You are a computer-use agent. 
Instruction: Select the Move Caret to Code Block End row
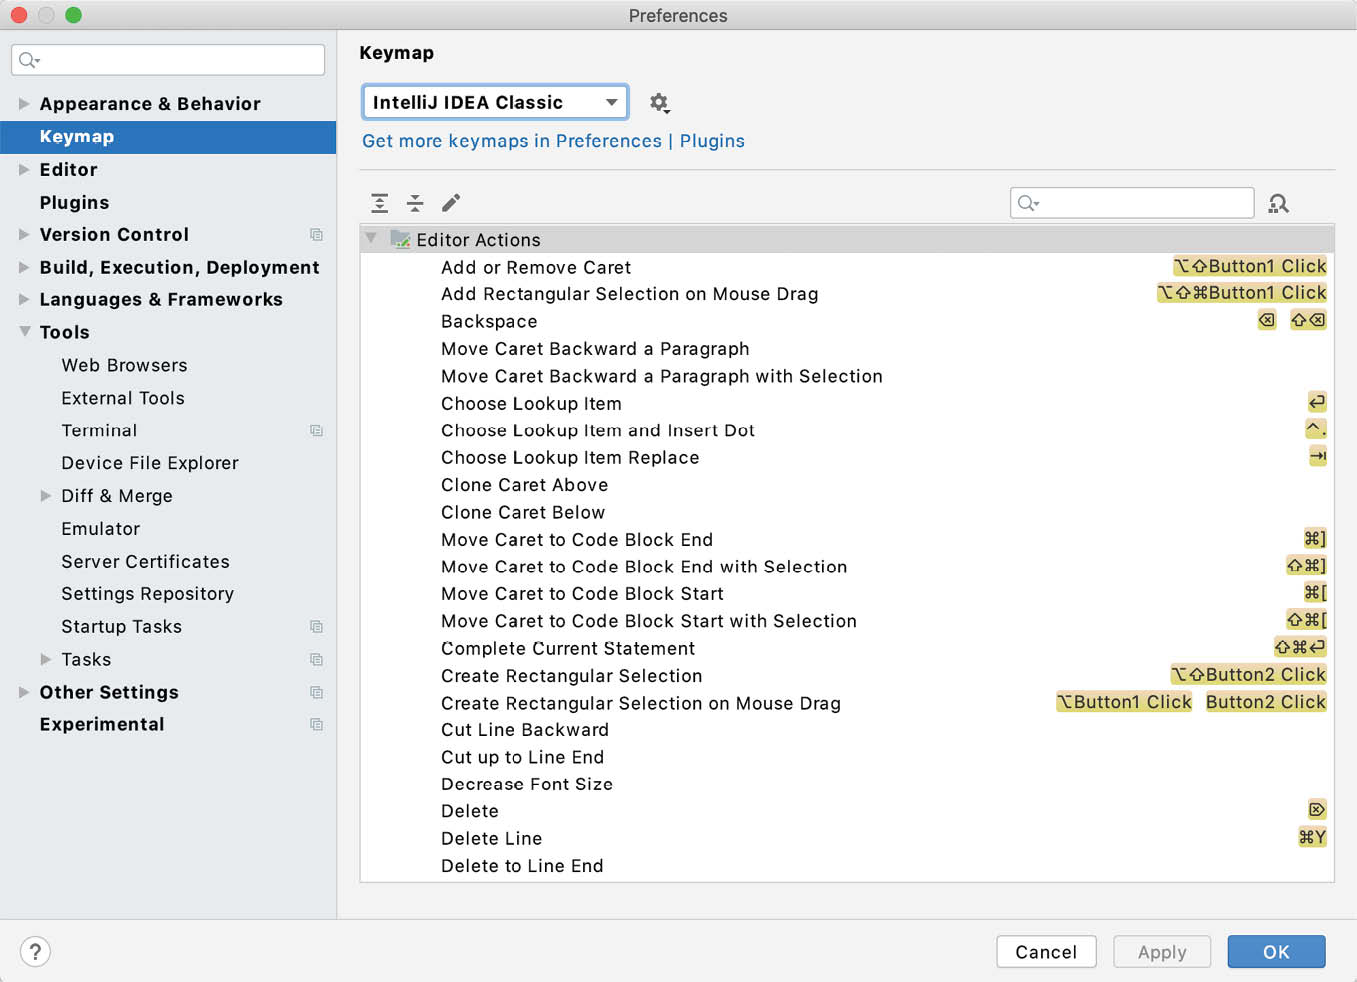coord(847,539)
